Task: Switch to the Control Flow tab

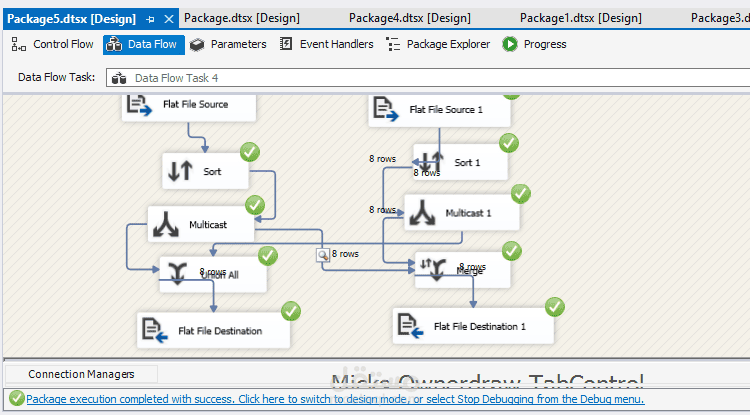Action: 53,44
